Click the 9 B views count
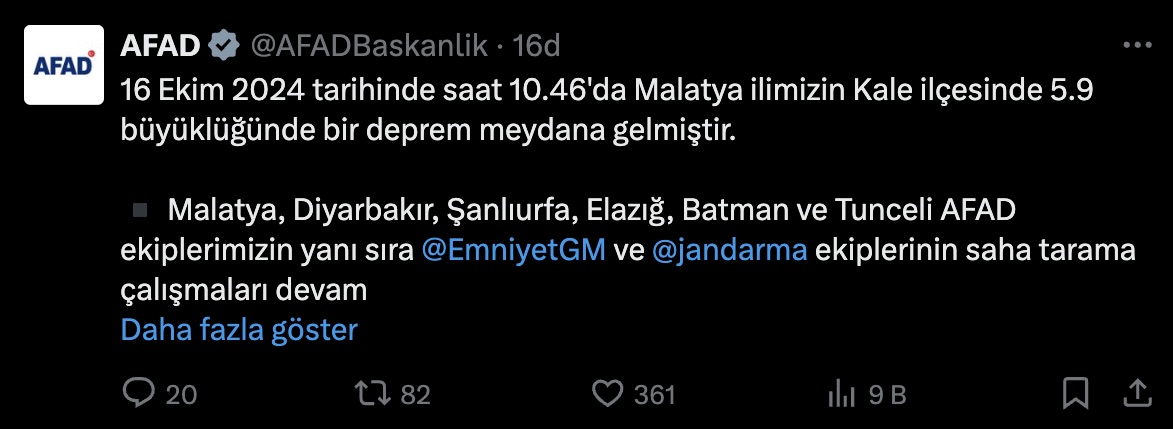This screenshot has height=429, width=1173. (x=887, y=395)
